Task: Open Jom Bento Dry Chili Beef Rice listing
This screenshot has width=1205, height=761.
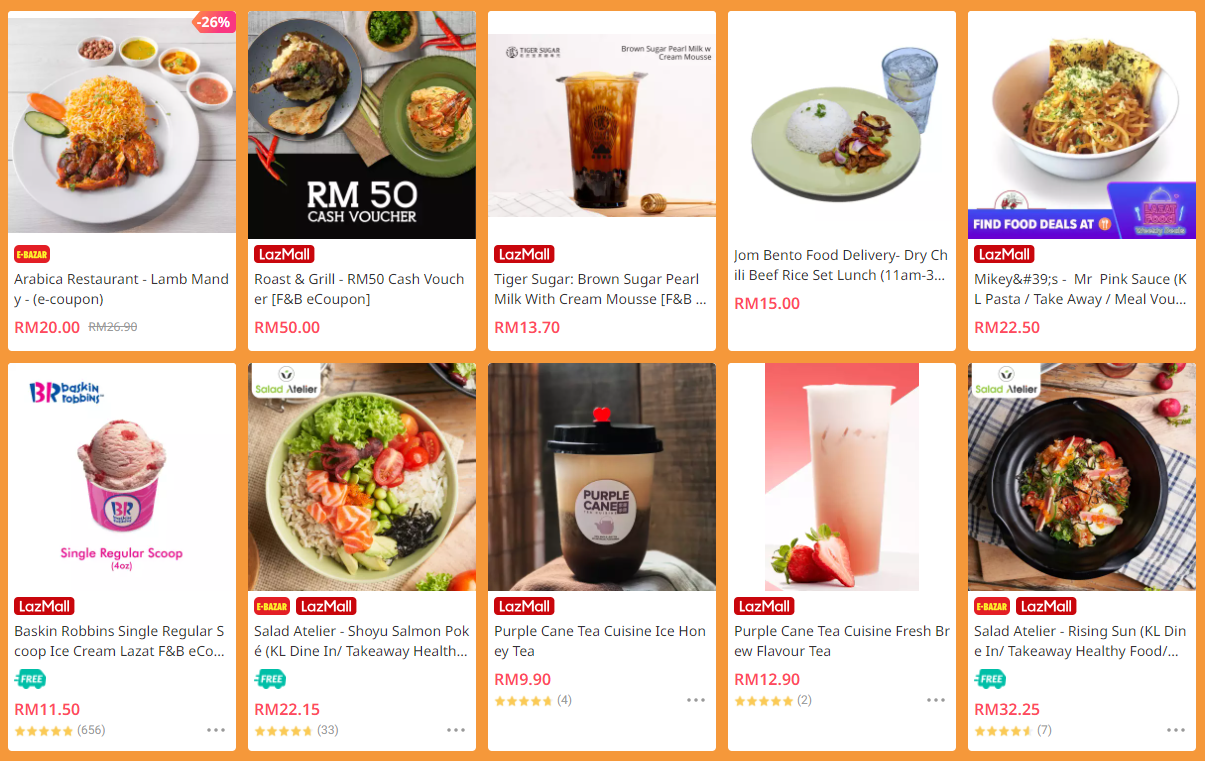Action: click(841, 265)
